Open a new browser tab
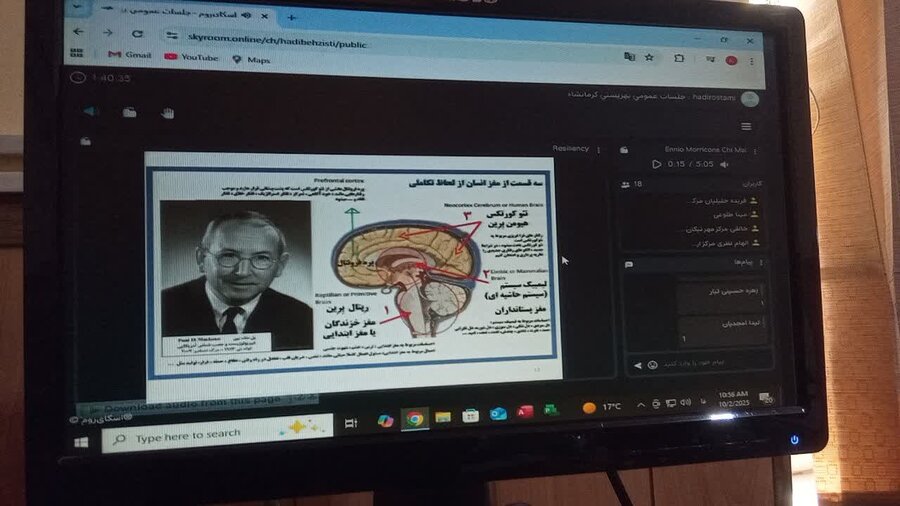The width and height of the screenshot is (900, 506). pyautogui.click(x=292, y=18)
